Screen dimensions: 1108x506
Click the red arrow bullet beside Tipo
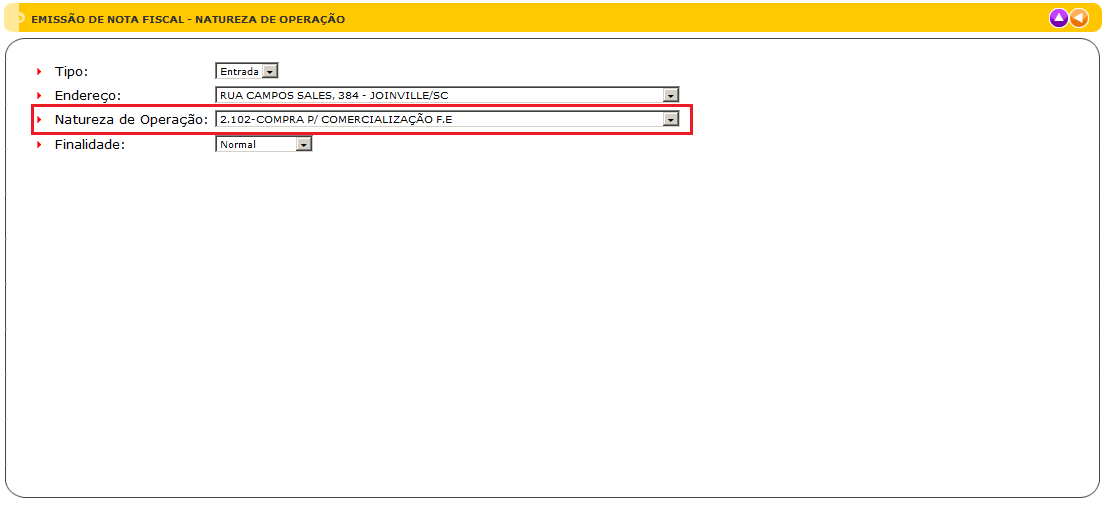(x=40, y=72)
